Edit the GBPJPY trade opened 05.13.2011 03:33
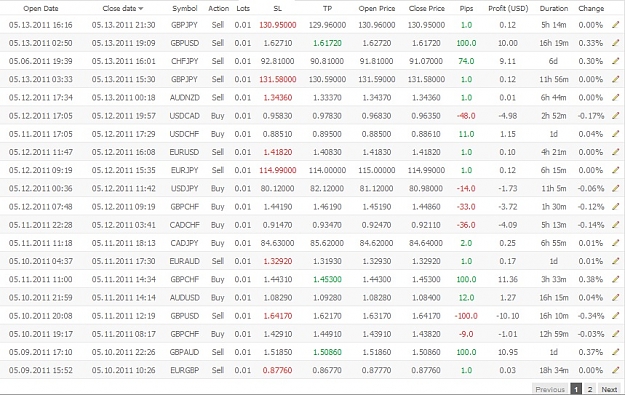Viewport: 625px width, 395px height. 616,79
